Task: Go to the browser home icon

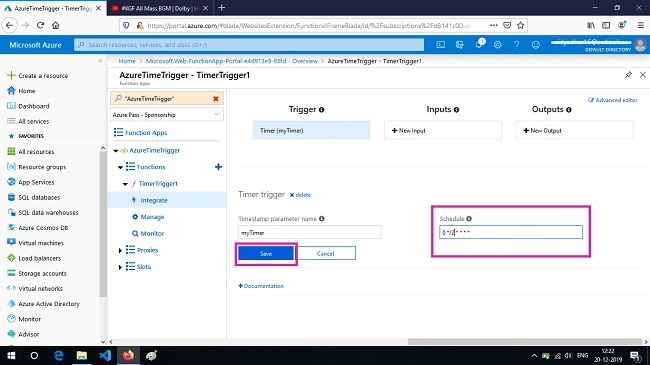Action: point(56,25)
